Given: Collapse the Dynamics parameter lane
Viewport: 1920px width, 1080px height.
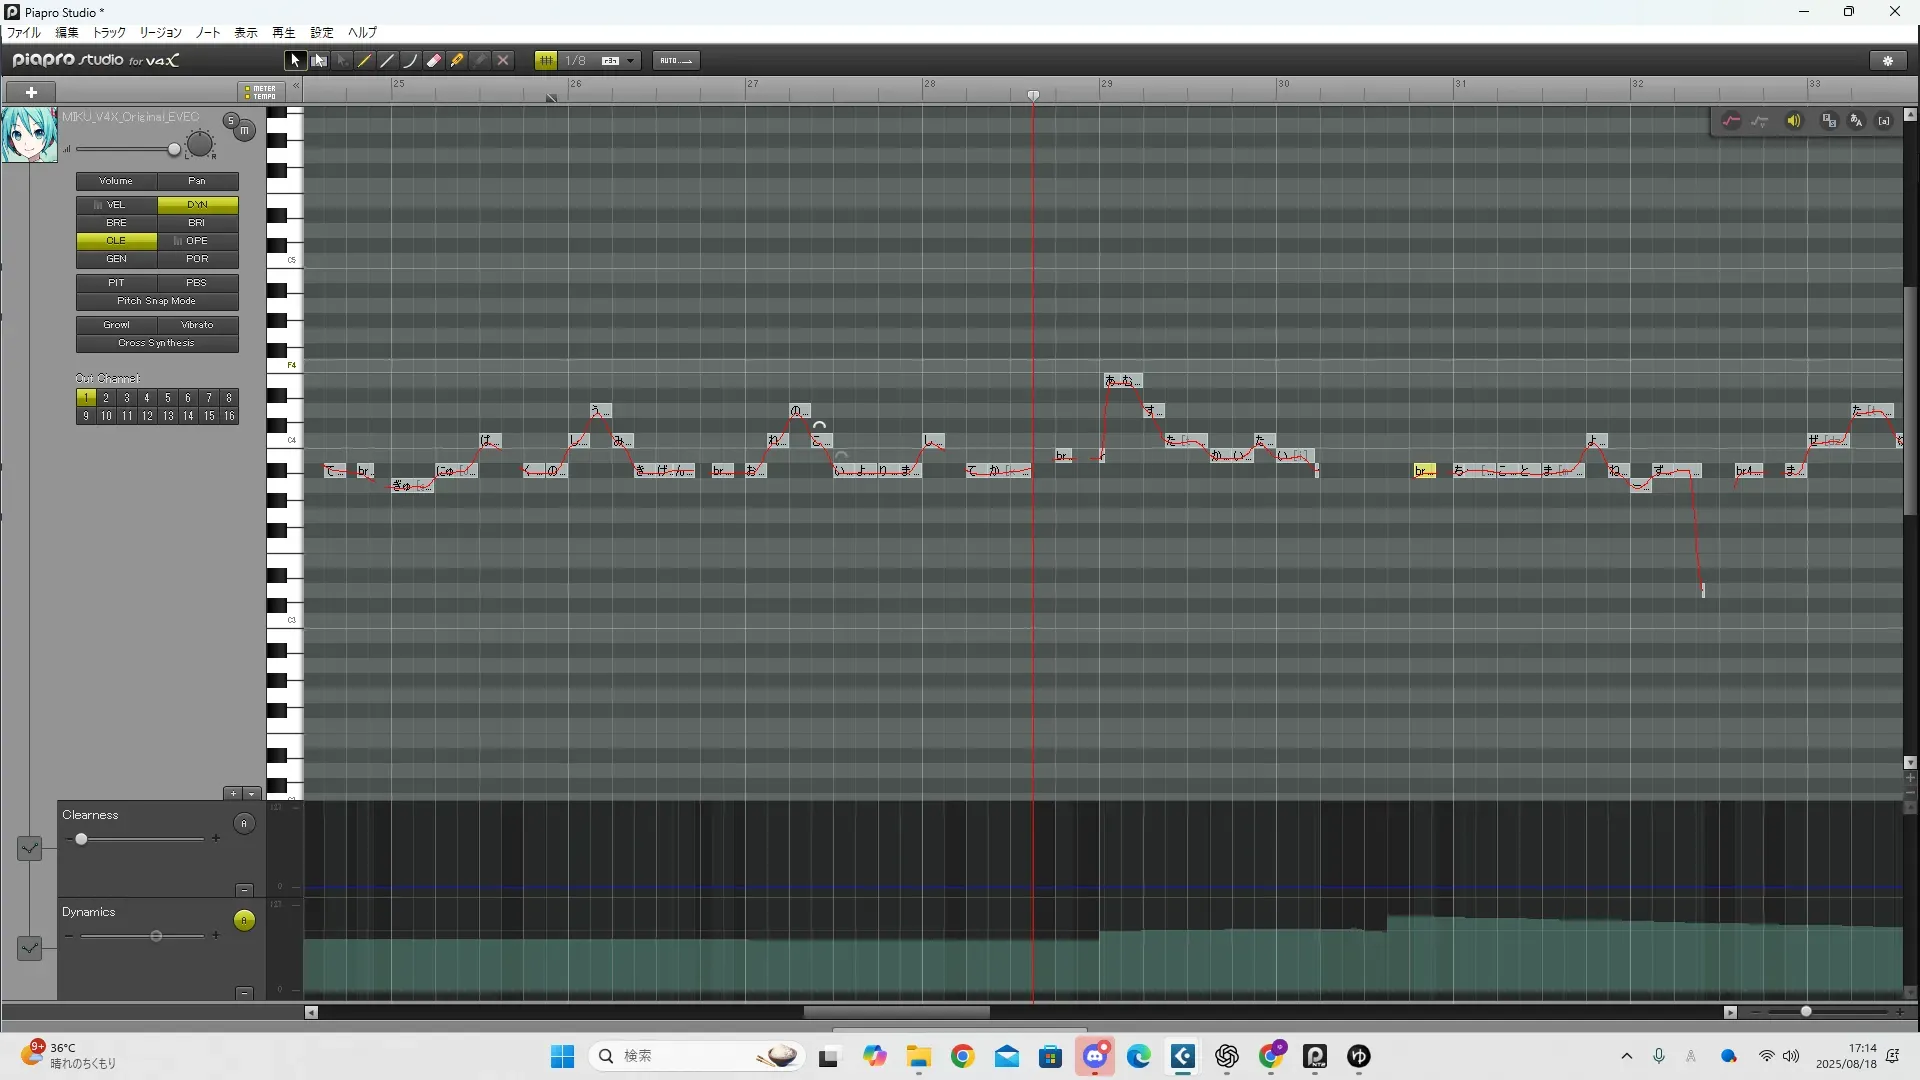Looking at the screenshot, I should [x=244, y=993].
